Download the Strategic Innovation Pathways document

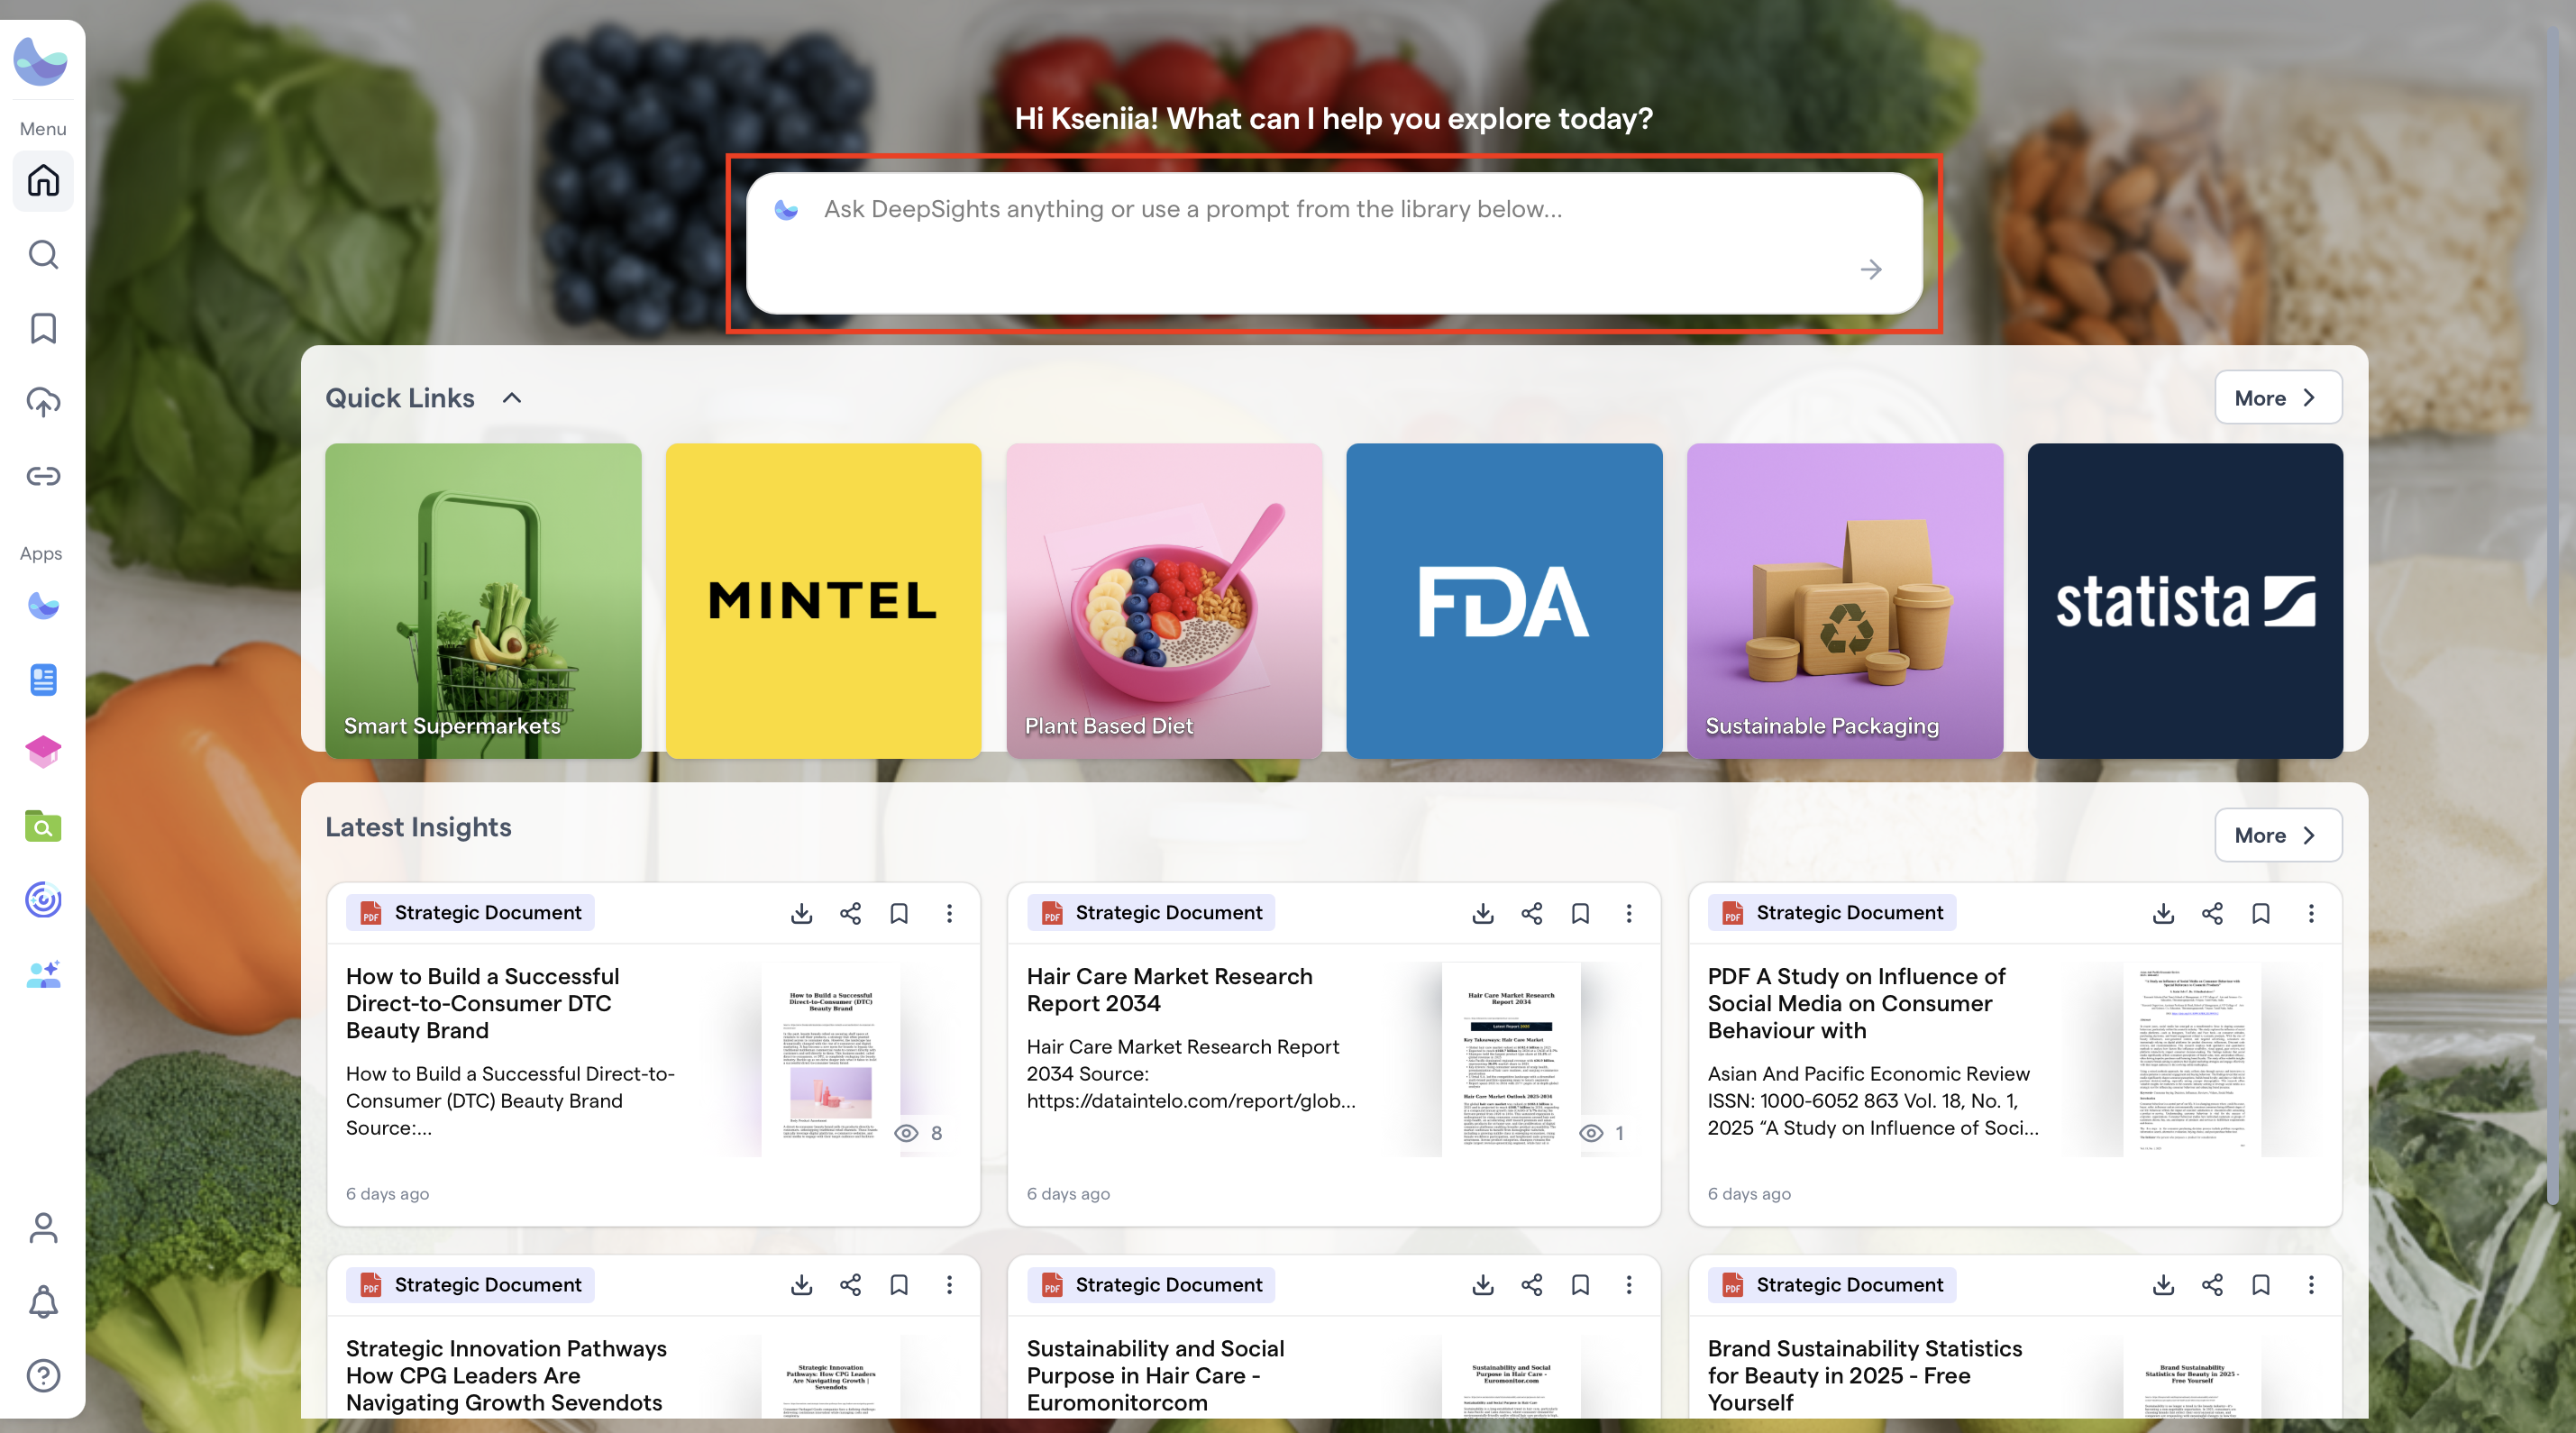click(801, 1285)
